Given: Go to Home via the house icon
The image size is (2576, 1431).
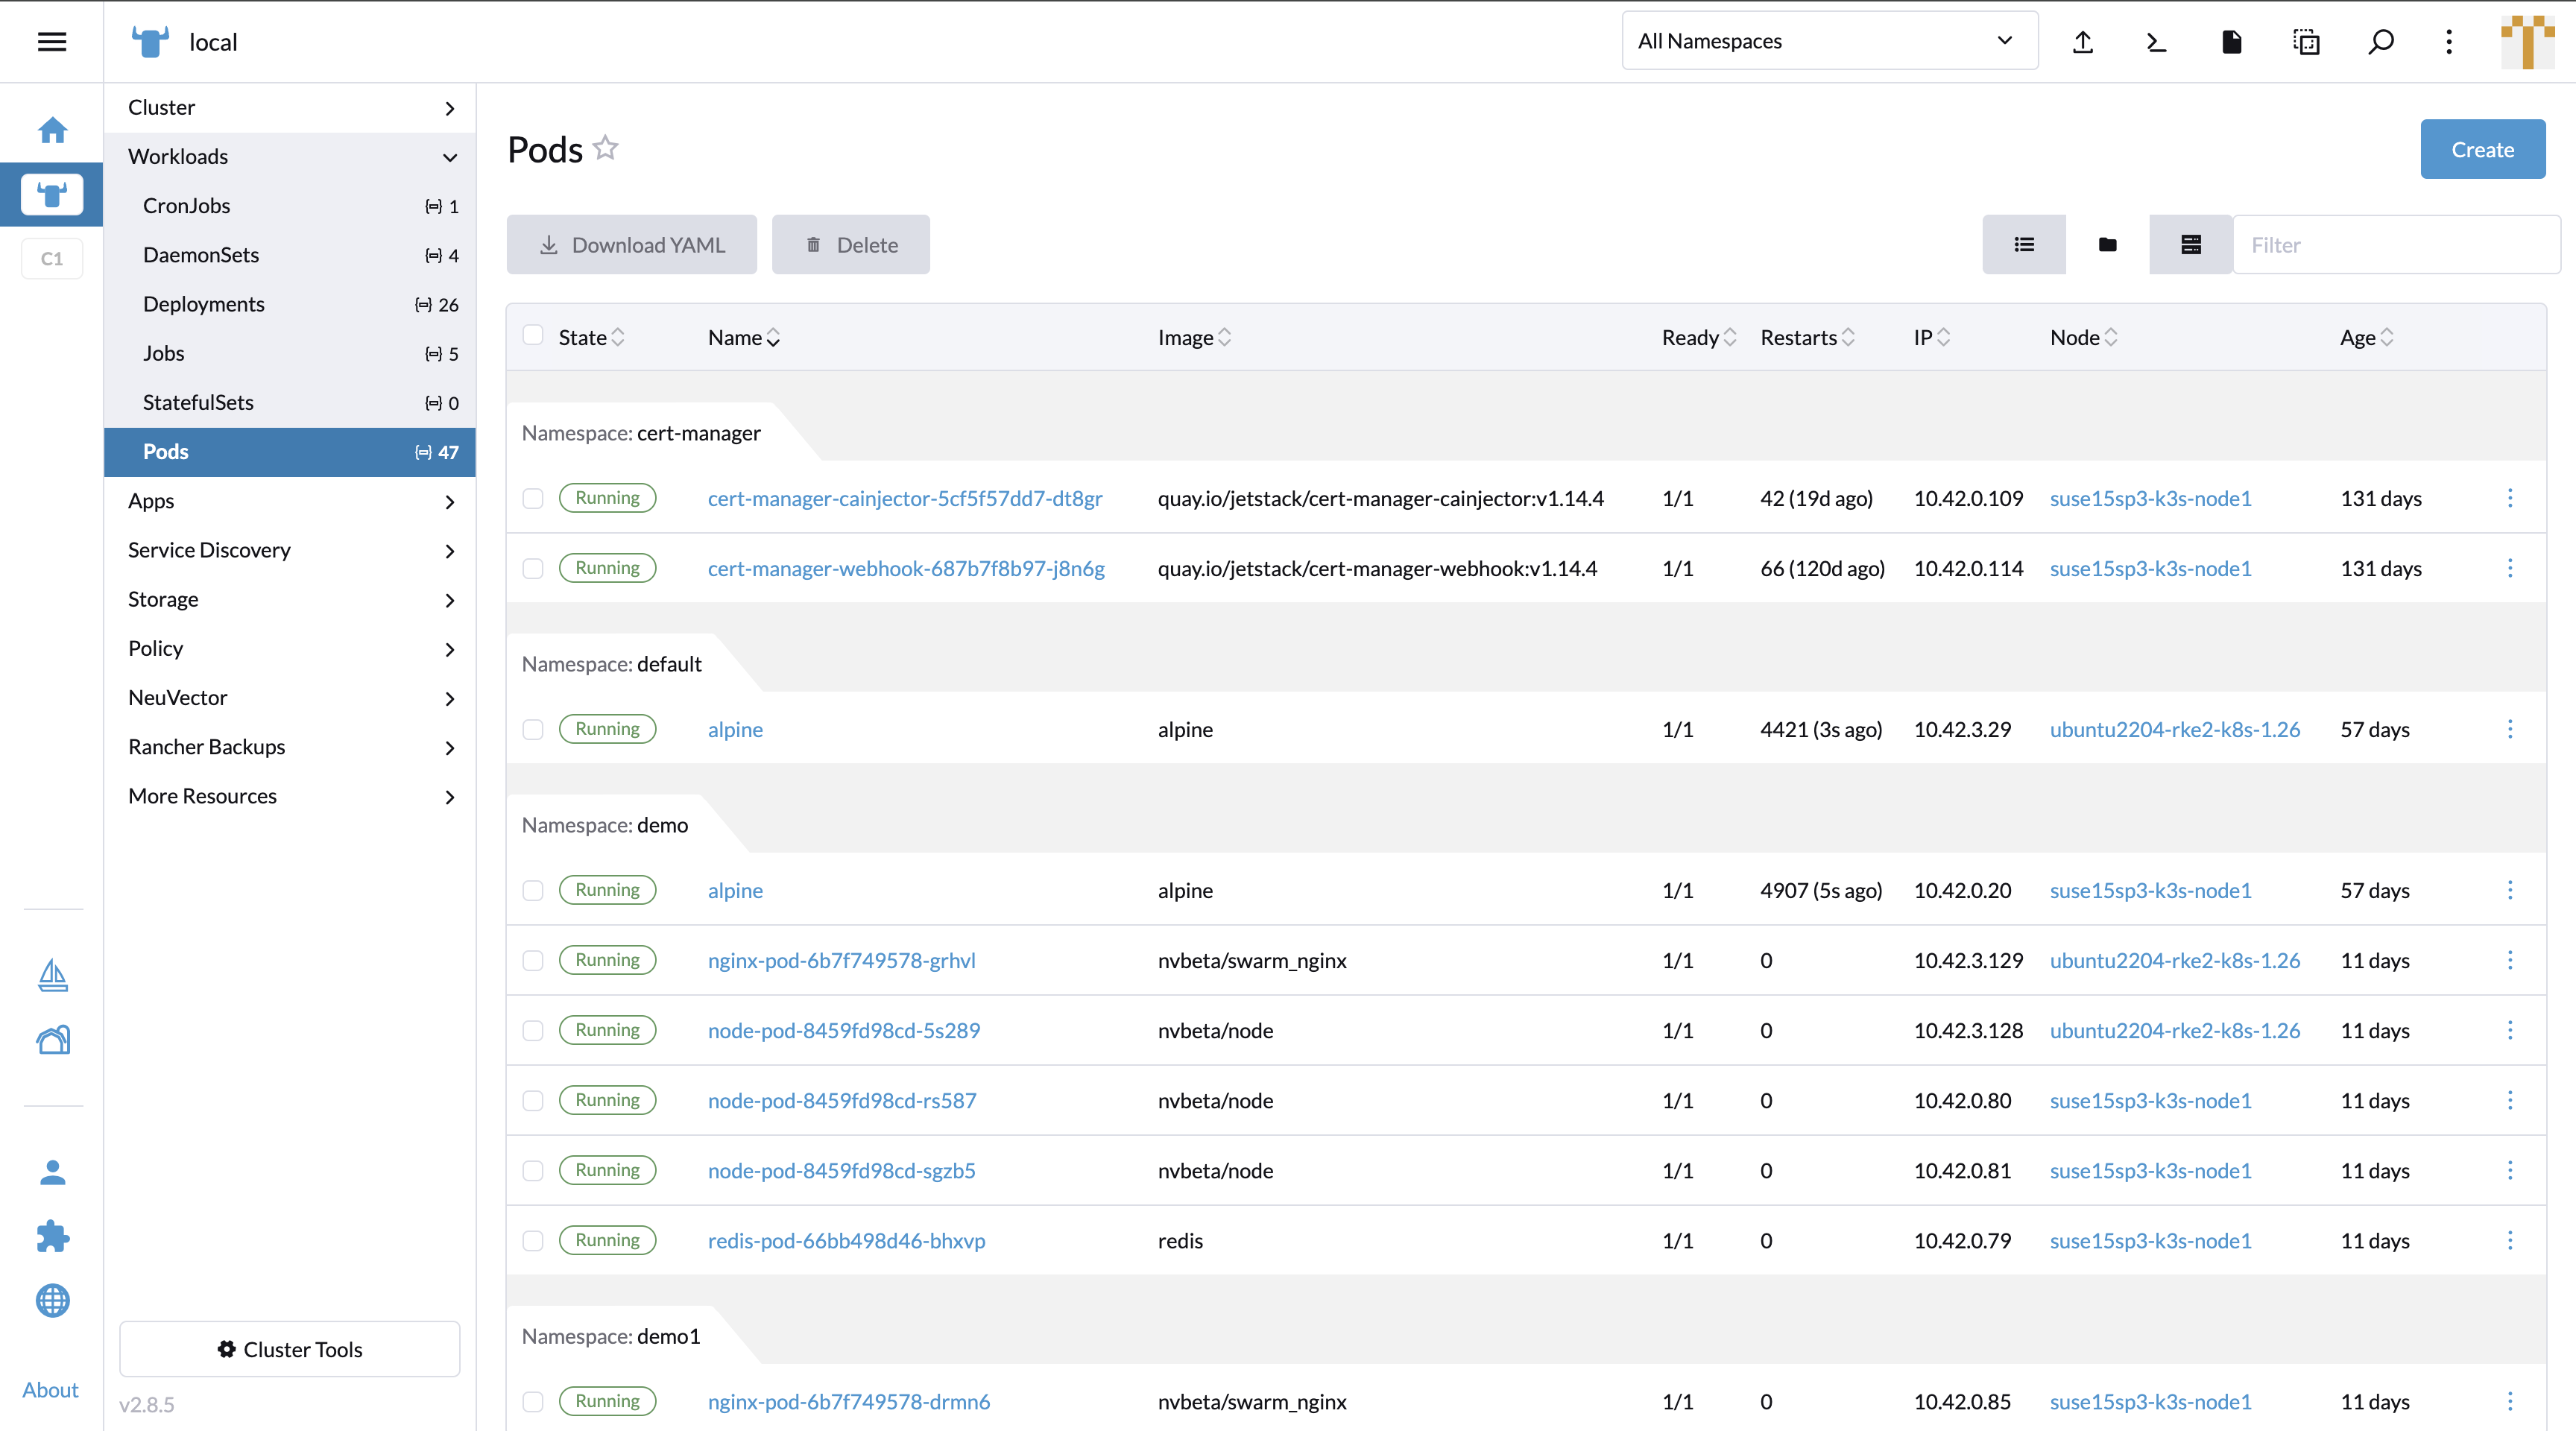Looking at the screenshot, I should [52, 130].
